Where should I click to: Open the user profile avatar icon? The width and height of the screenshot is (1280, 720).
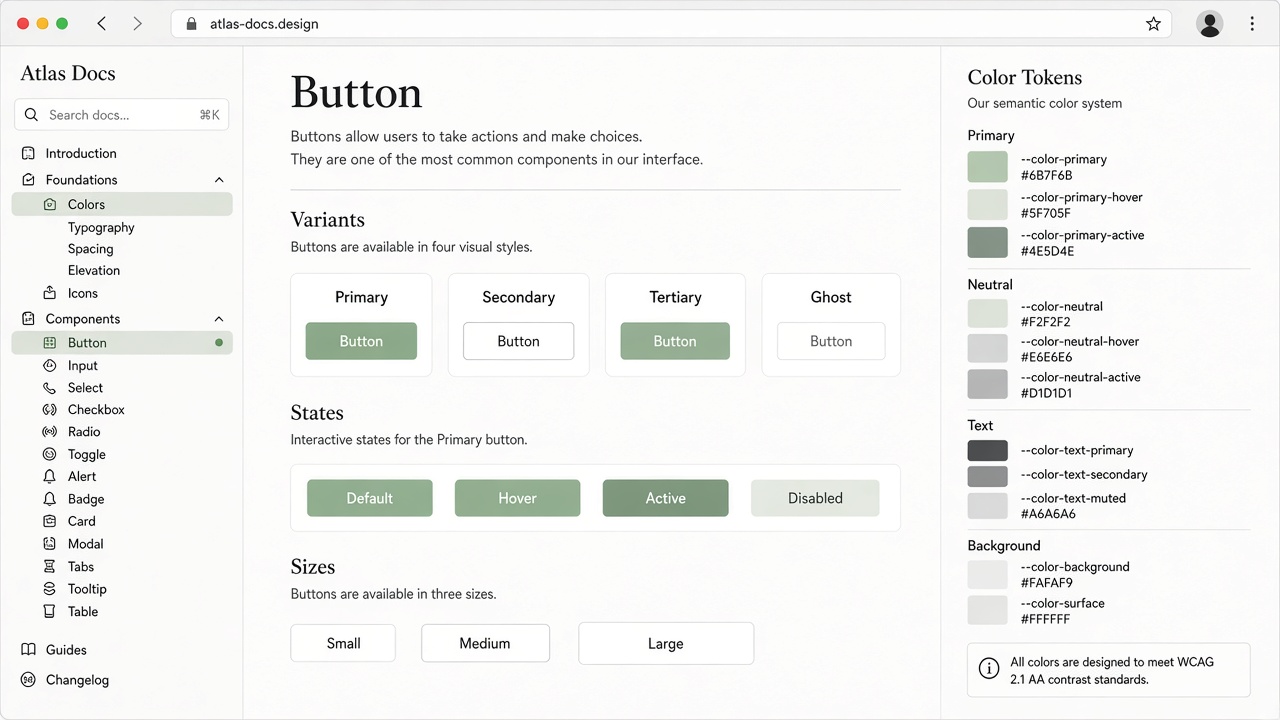(x=1210, y=24)
